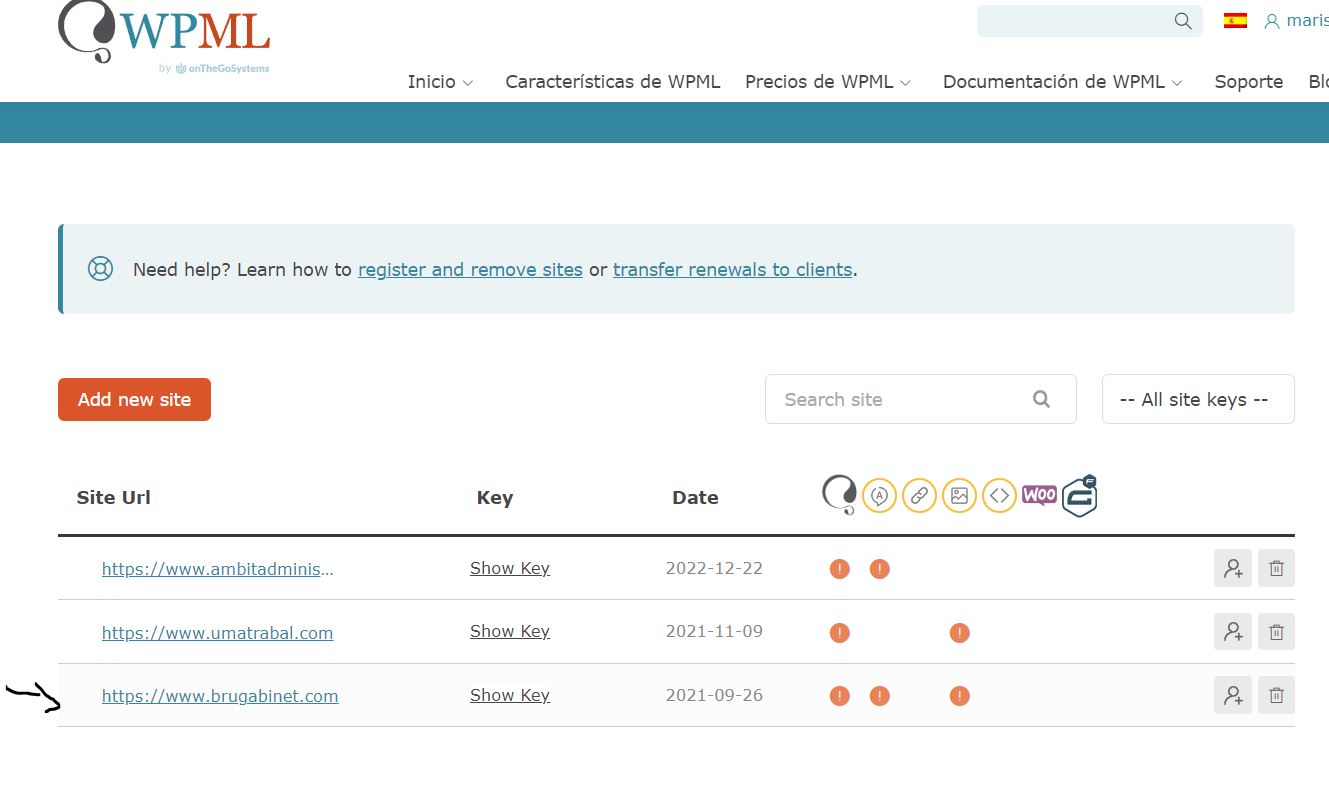Click the Site Url column header
1329x791 pixels.
point(114,497)
